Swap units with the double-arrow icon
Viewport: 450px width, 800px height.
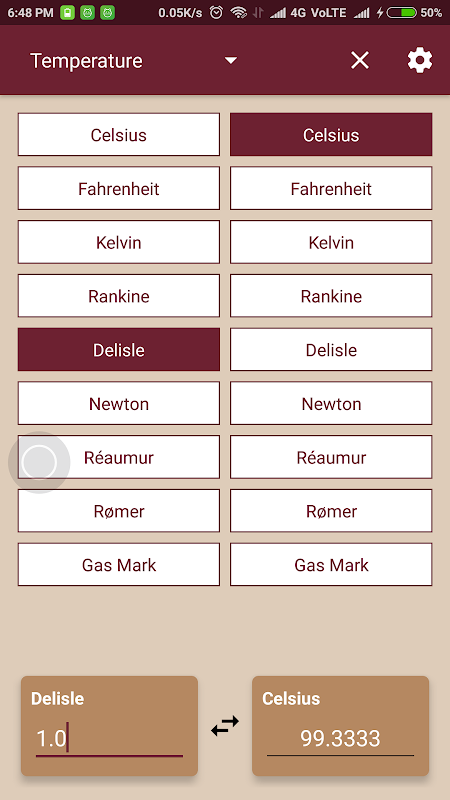tap(225, 726)
